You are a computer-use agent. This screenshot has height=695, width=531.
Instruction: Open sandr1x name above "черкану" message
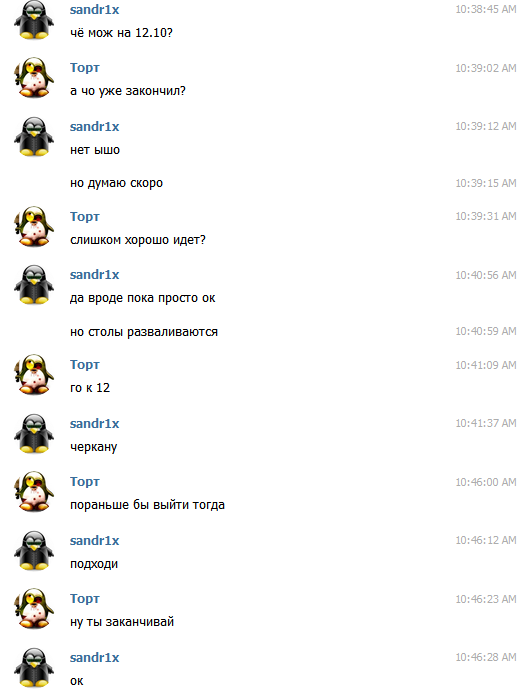point(94,424)
